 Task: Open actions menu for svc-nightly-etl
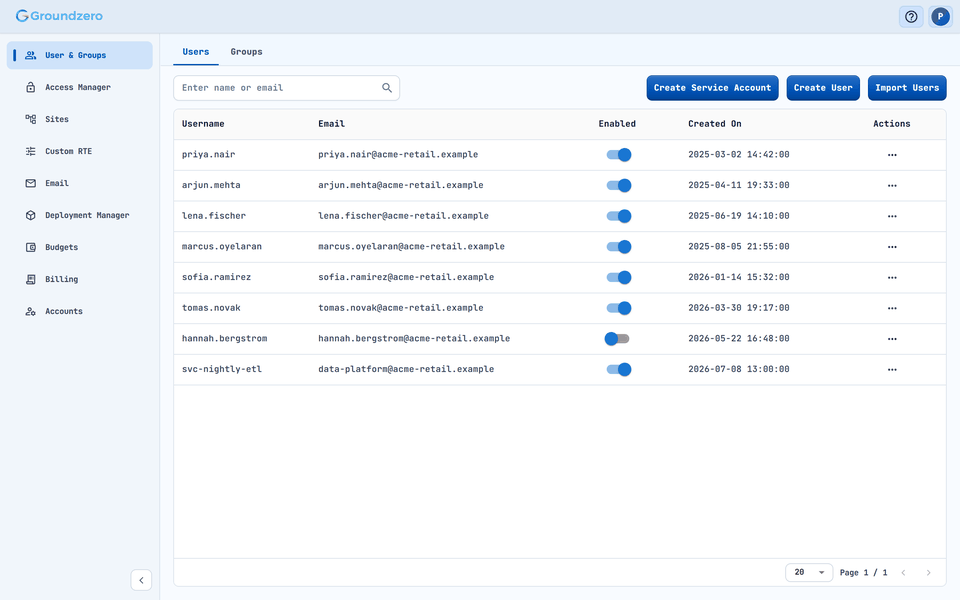[892, 369]
